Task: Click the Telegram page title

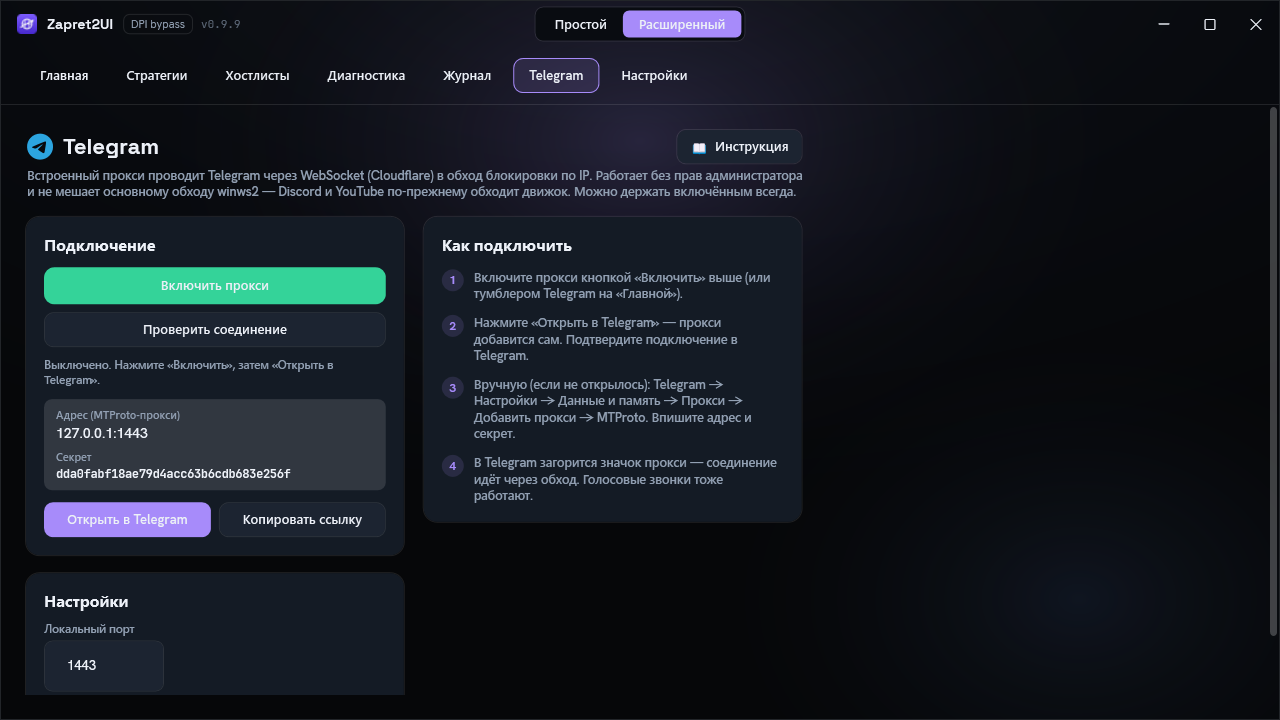Action: (x=111, y=147)
